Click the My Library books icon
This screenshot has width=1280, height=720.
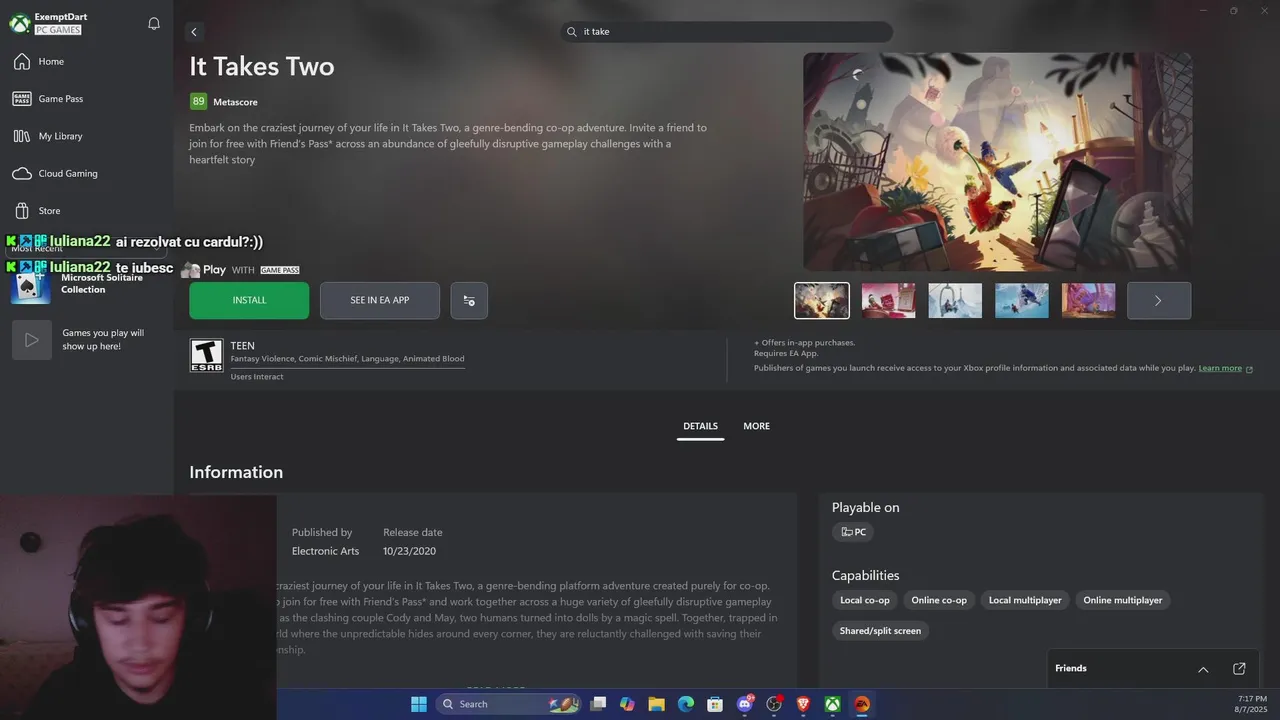22,136
